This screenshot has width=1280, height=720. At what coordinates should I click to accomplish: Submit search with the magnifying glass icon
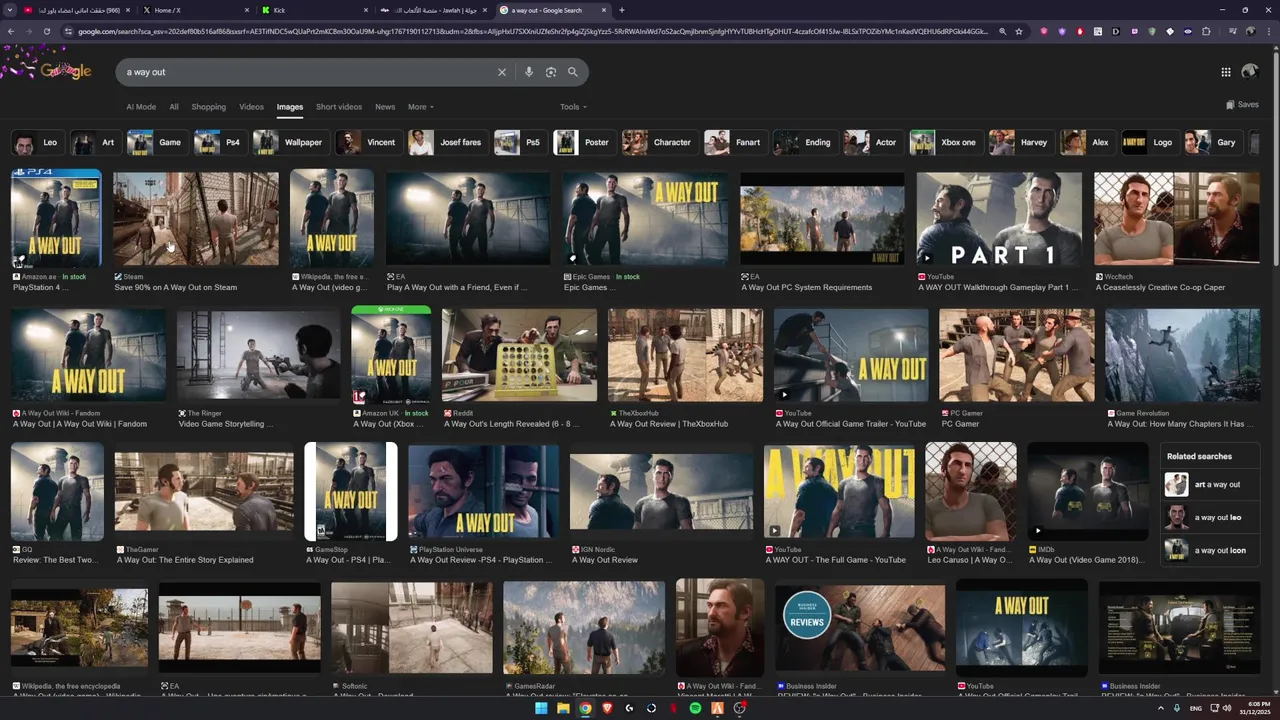pos(573,72)
